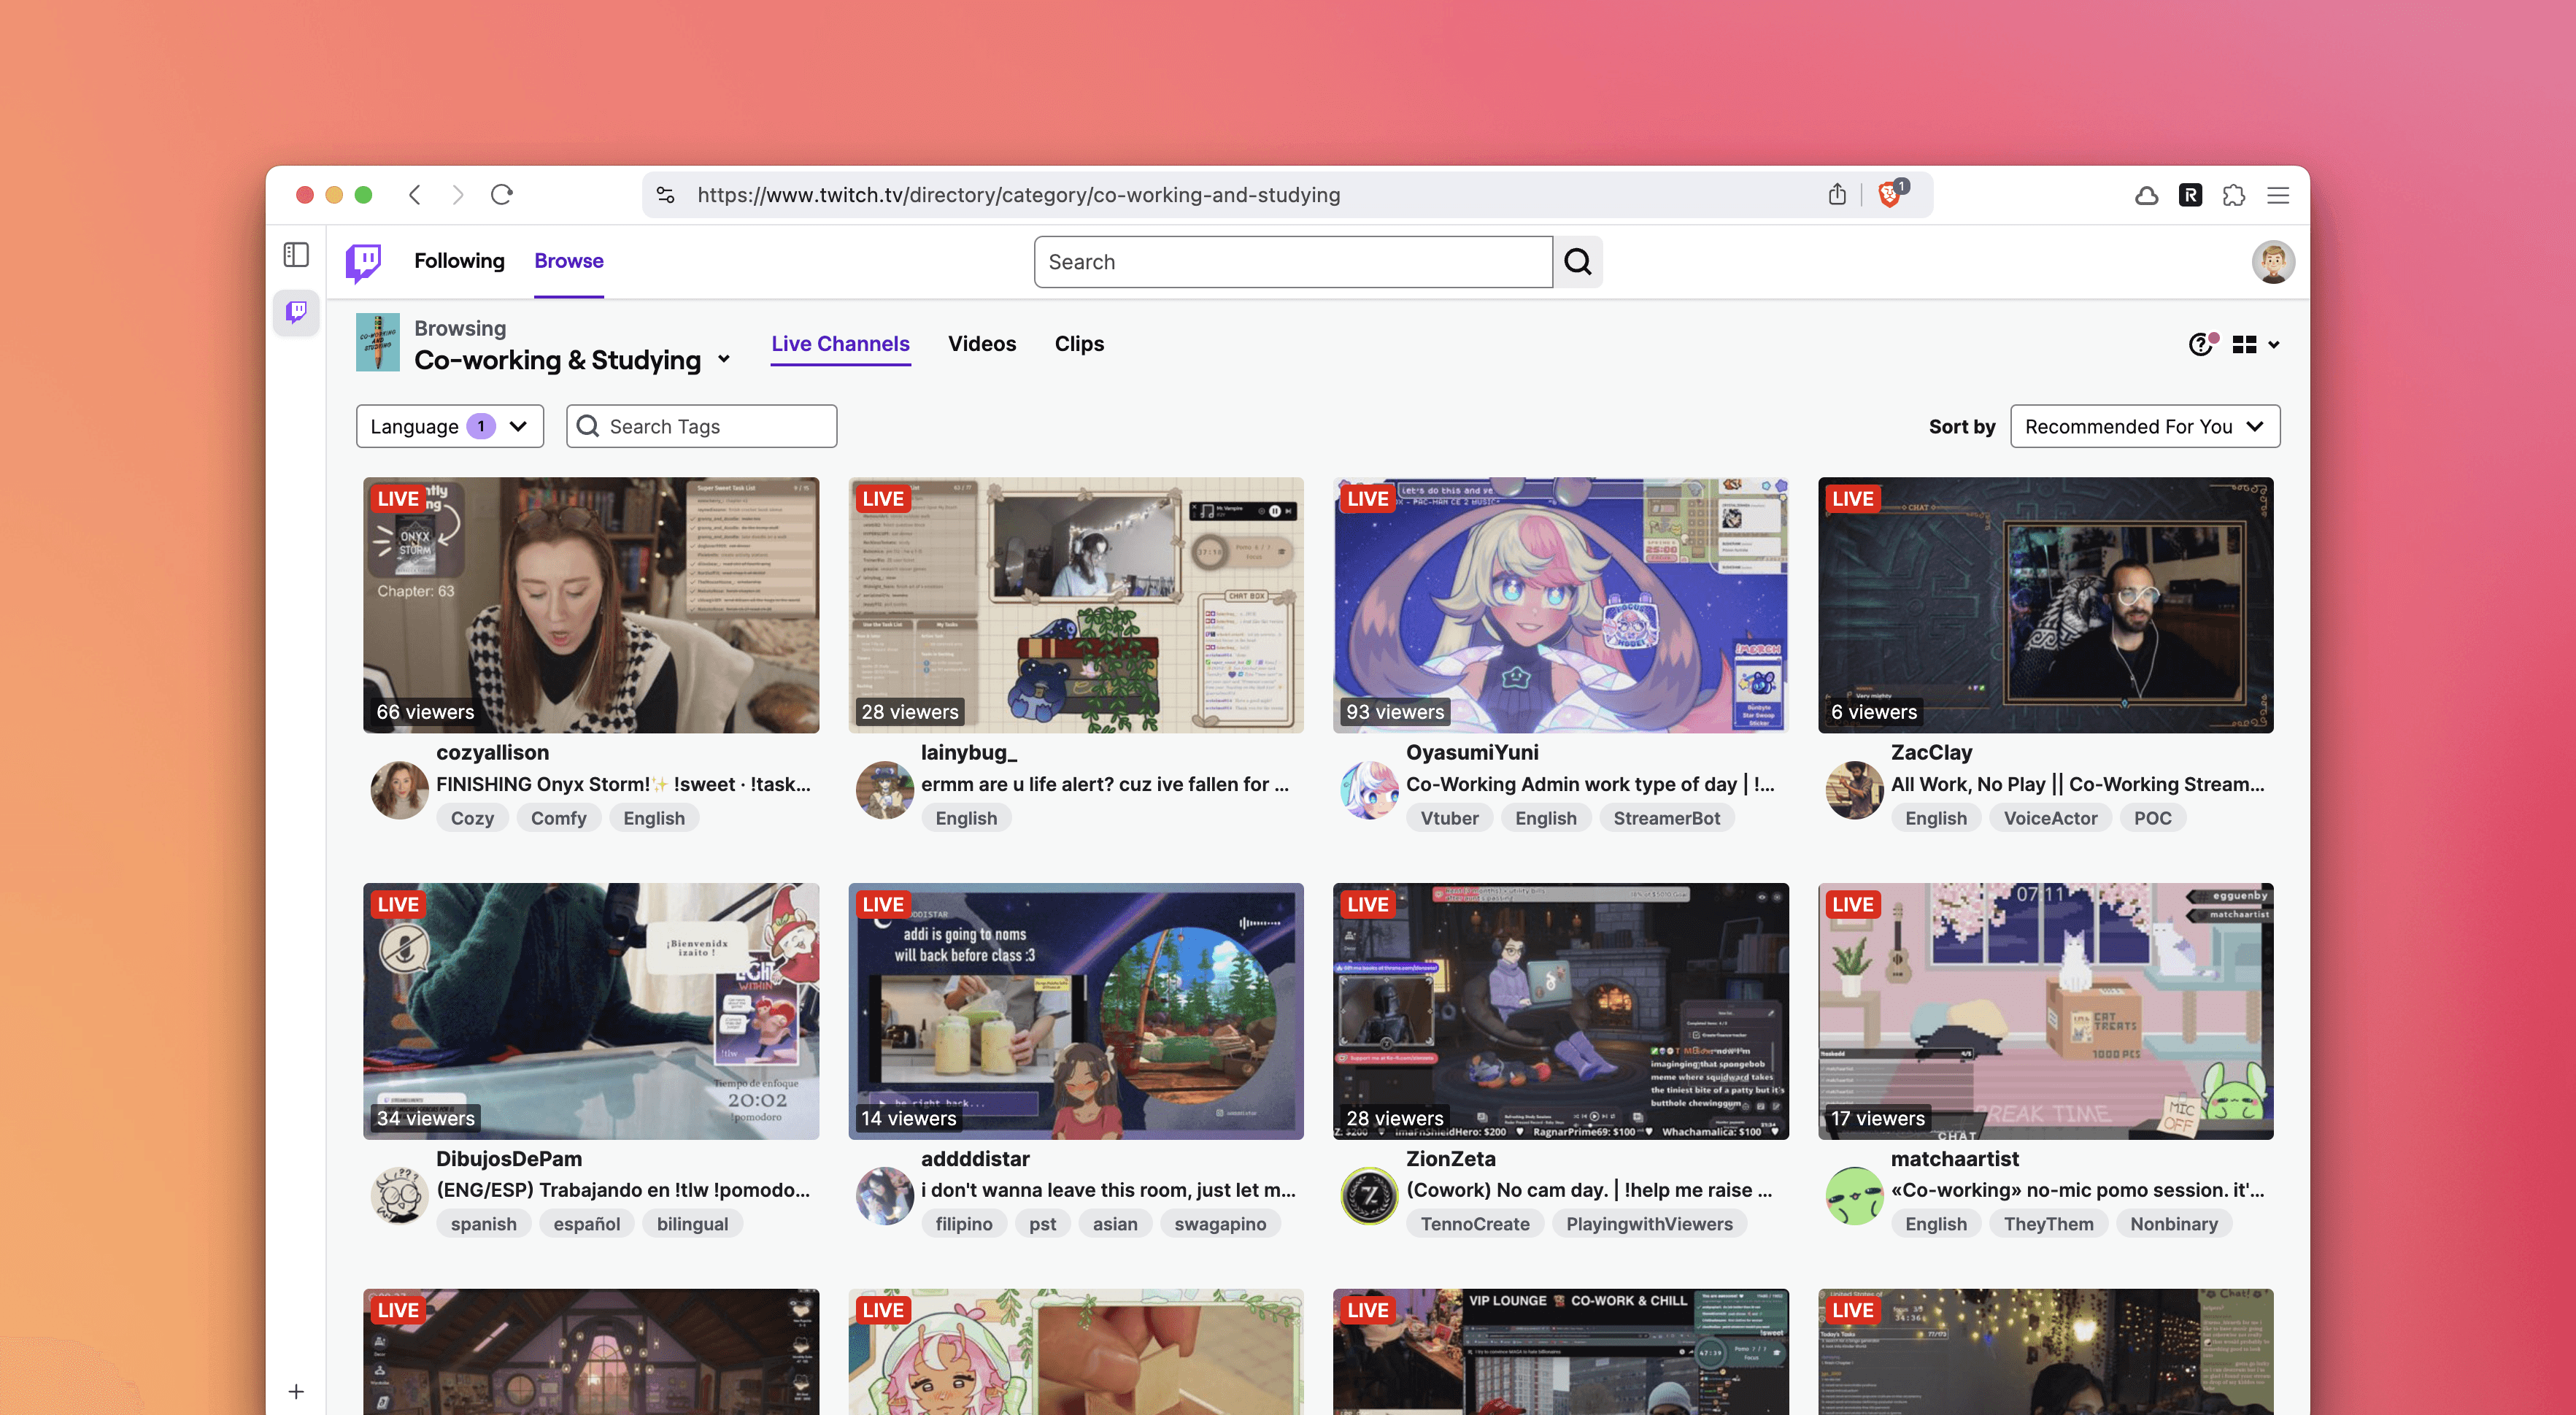Select the TennoCreate tag on ZionZeta
Screen dimensions: 2576x1415
[x=1475, y=1224]
